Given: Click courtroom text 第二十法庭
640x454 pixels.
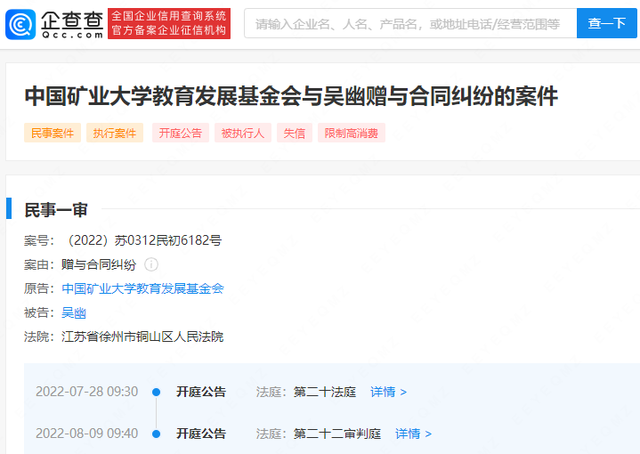Looking at the screenshot, I should (x=325, y=392).
